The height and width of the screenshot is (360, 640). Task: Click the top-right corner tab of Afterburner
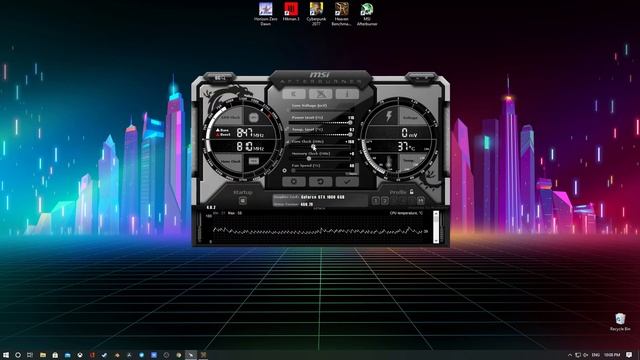point(422,78)
